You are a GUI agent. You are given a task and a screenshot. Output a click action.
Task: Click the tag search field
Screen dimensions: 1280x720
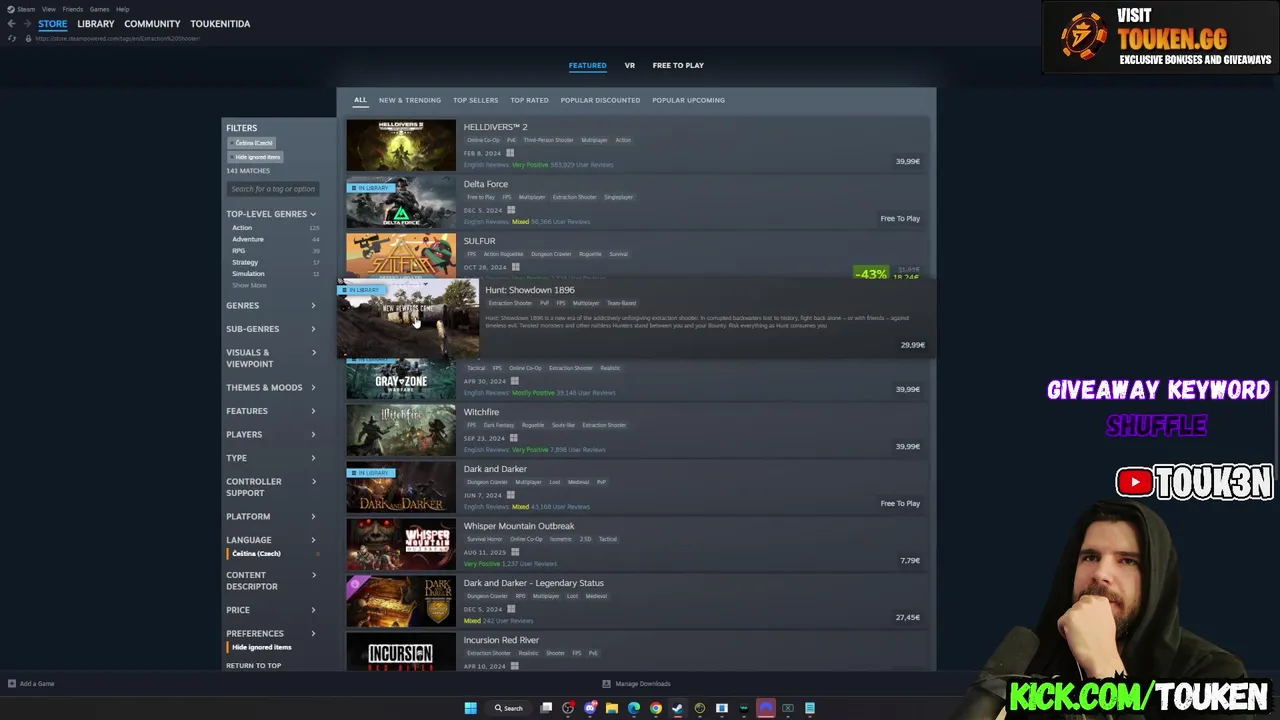(x=273, y=189)
